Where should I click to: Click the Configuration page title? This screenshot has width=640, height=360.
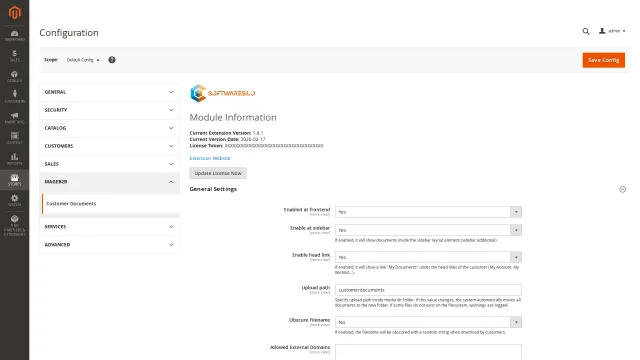(x=69, y=33)
